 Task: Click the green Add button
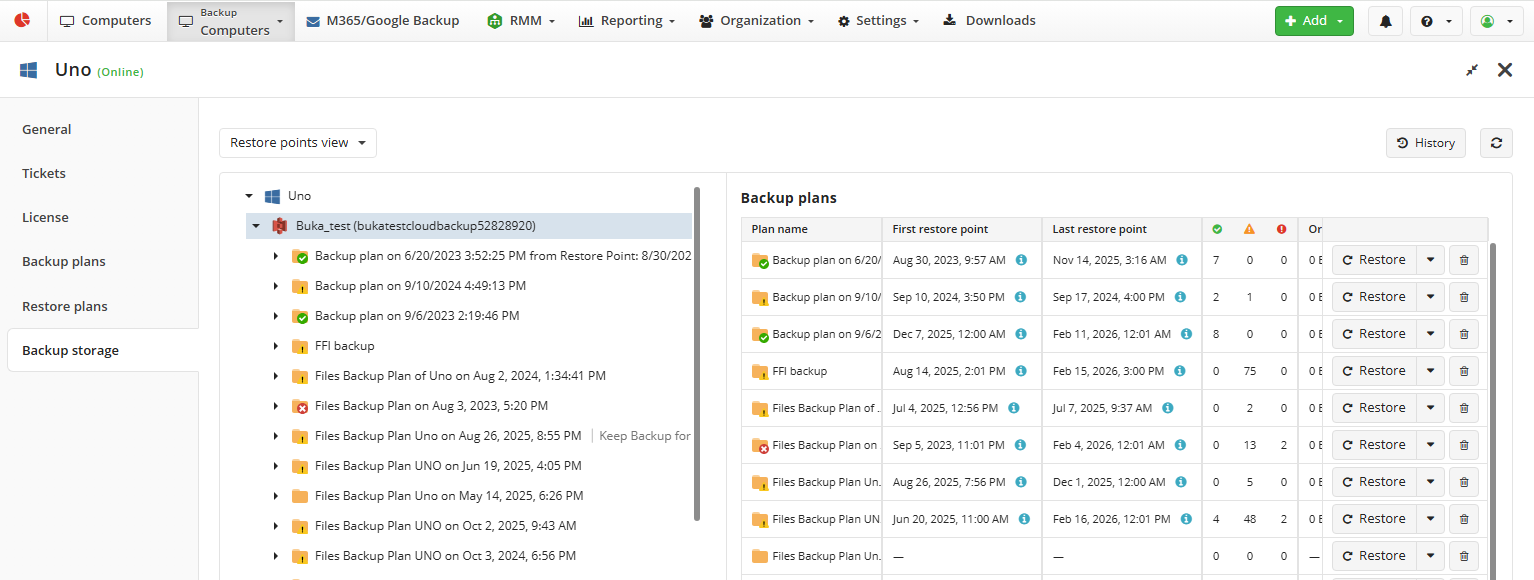(x=1313, y=21)
